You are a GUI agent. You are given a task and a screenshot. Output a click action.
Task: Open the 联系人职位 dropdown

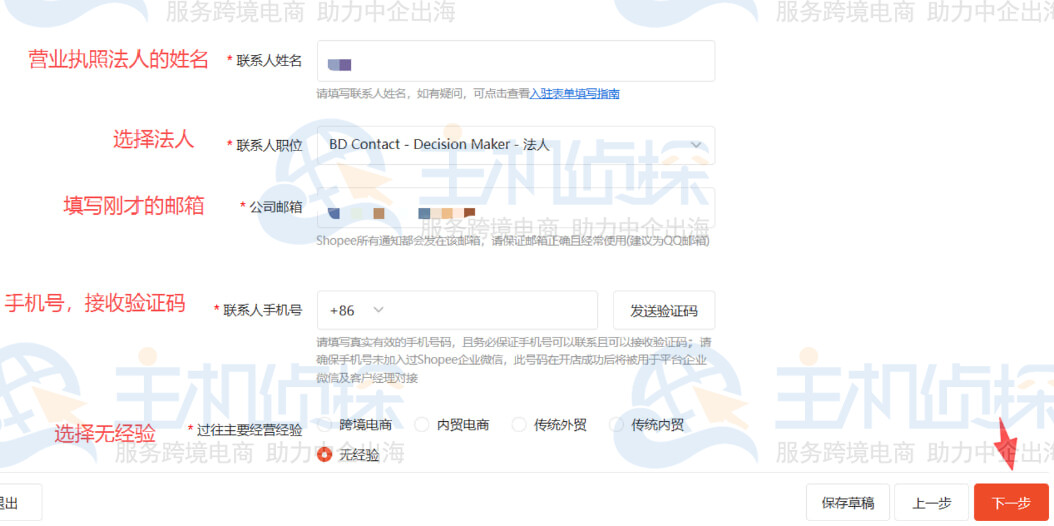[516, 145]
